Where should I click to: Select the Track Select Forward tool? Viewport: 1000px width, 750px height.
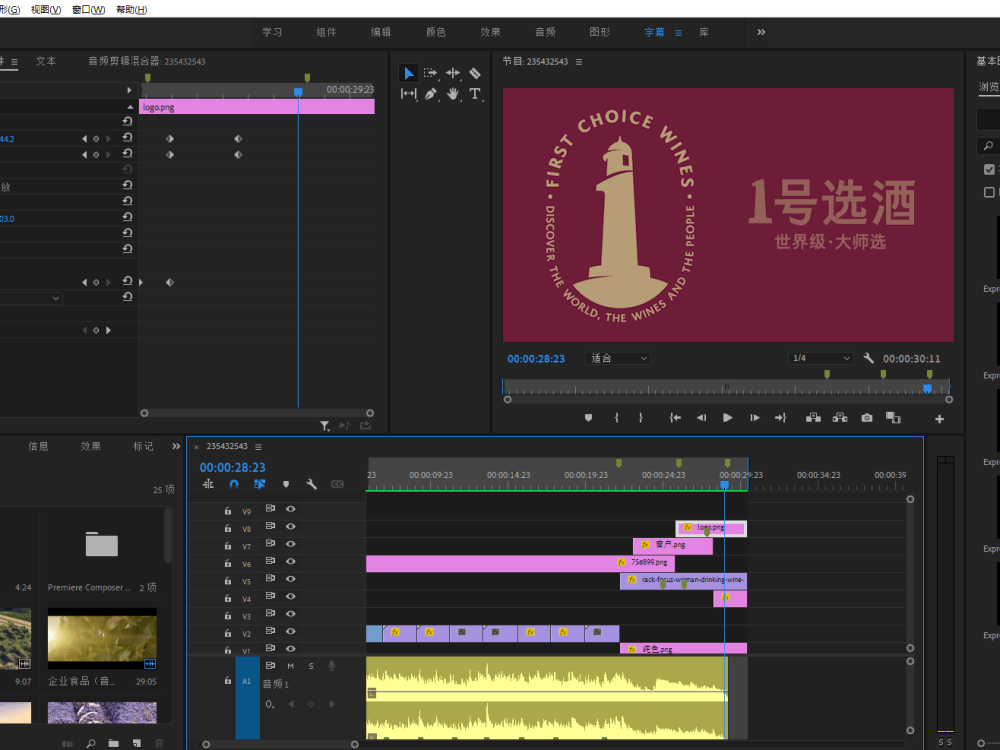tap(430, 73)
